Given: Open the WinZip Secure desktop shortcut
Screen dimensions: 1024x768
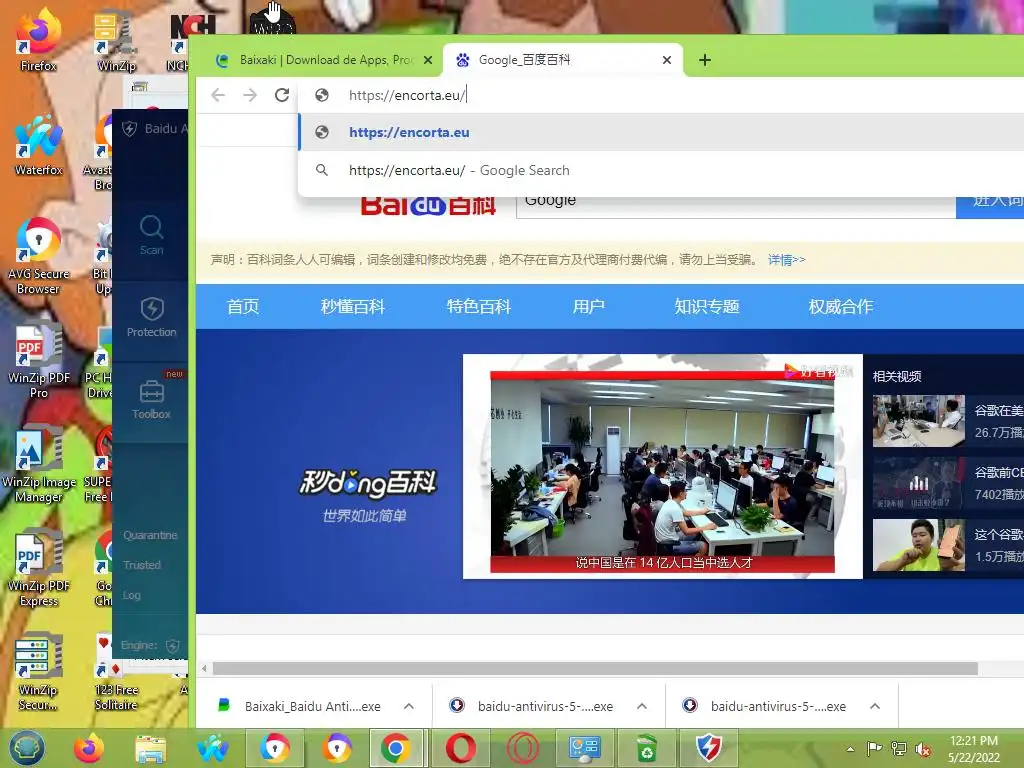Looking at the screenshot, I should (38, 673).
